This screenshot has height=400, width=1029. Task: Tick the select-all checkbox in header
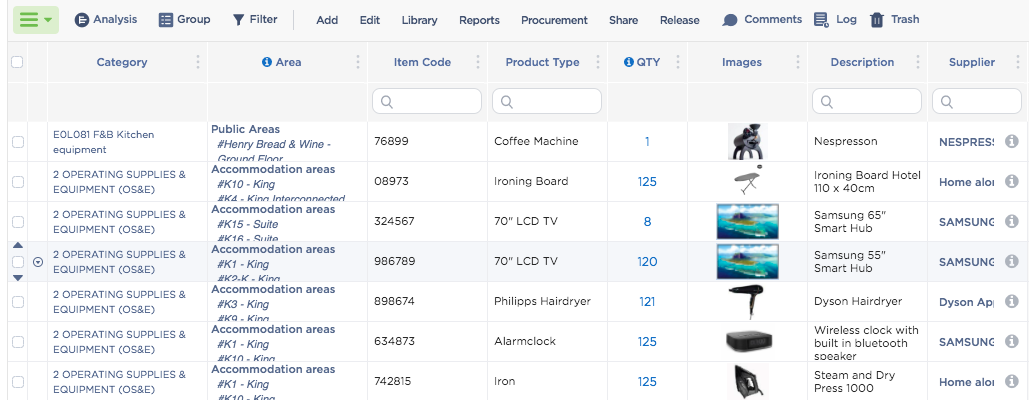(x=17, y=62)
